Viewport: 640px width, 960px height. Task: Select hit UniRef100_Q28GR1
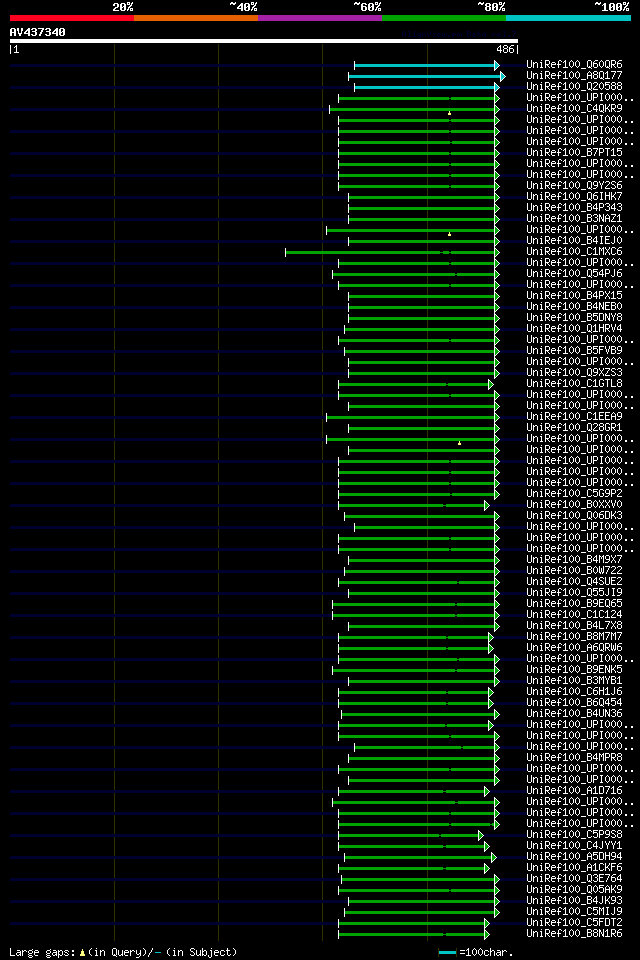coord(574,428)
